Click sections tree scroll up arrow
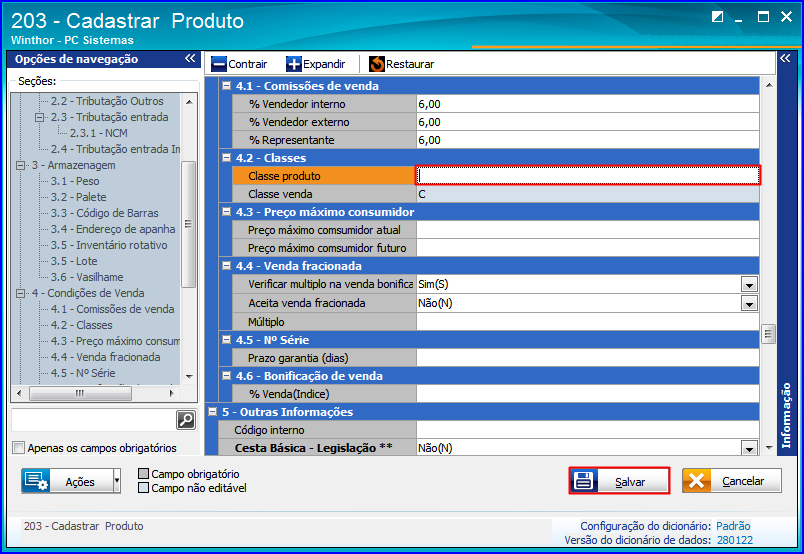This screenshot has height=554, width=804. (189, 102)
